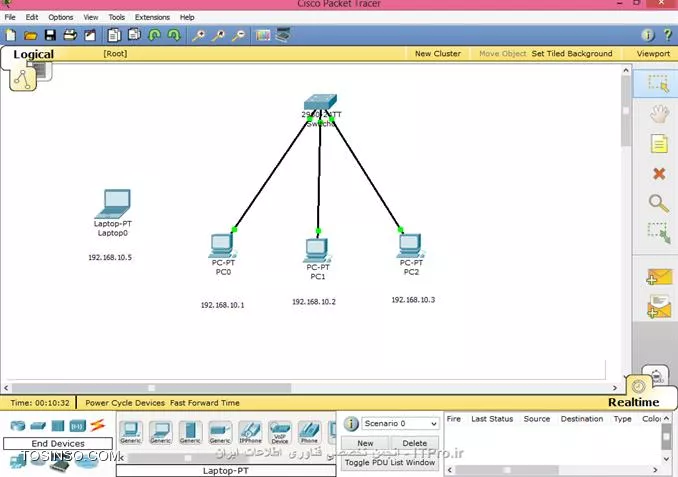
Task: Select the Hubs device category icon
Action: pos(58,426)
